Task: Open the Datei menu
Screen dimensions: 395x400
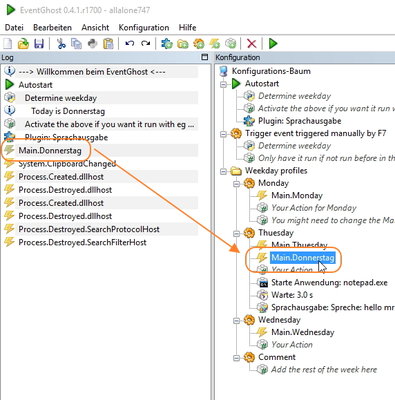Action: [x=14, y=27]
